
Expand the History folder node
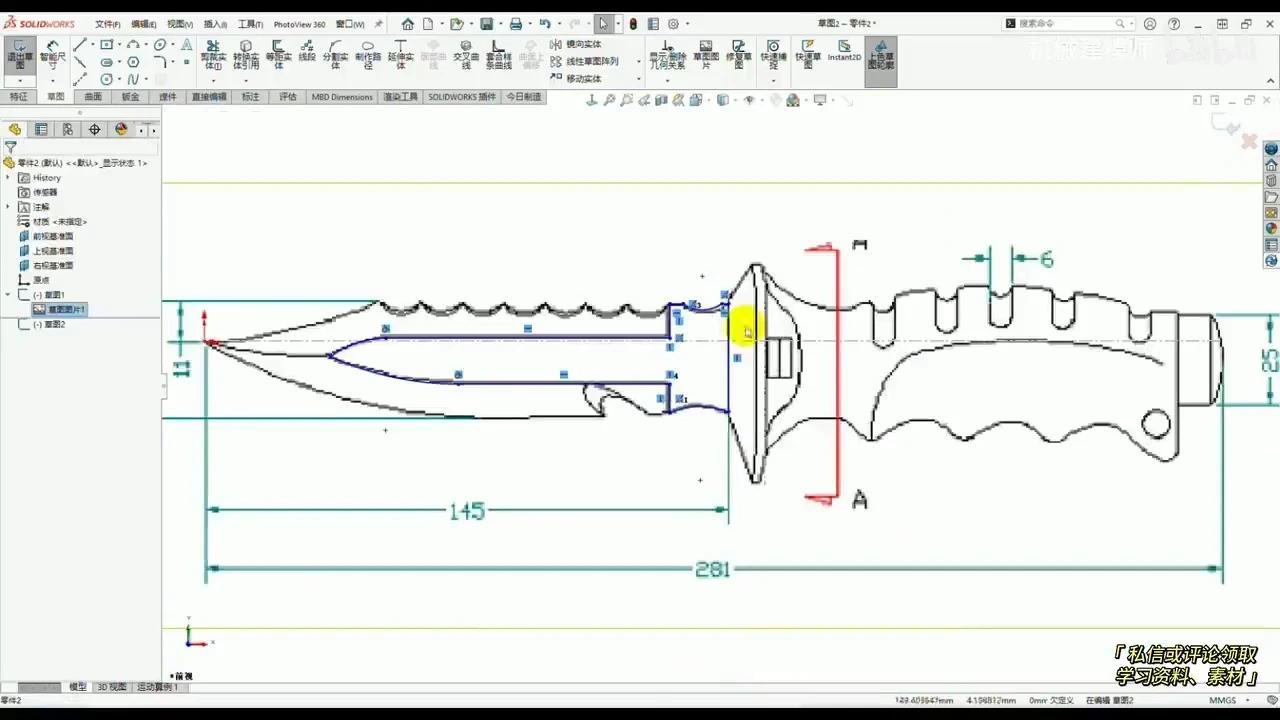[8, 177]
